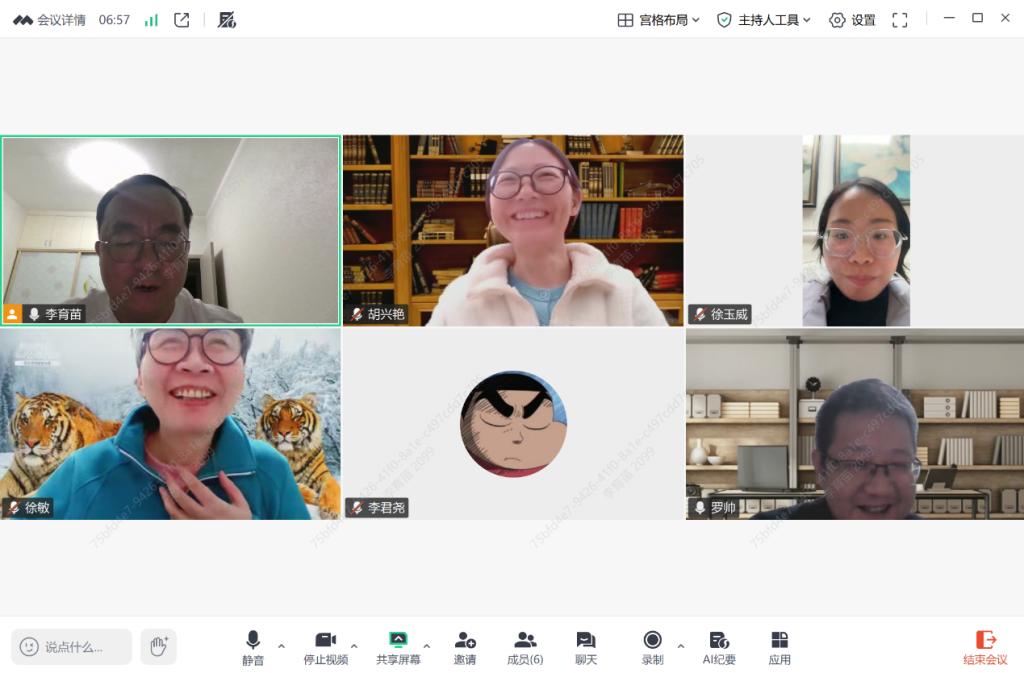This screenshot has height=673, width=1024.
Task: Open the 邀请 invite icon
Action: (464, 647)
